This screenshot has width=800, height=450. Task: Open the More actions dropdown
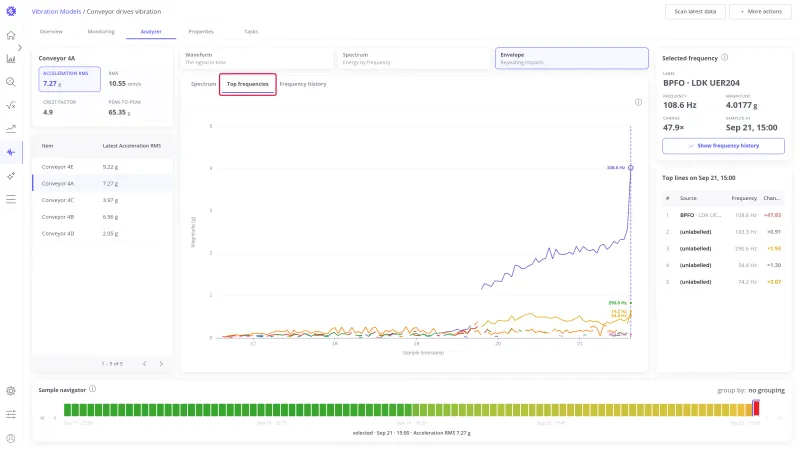pyautogui.click(x=760, y=11)
